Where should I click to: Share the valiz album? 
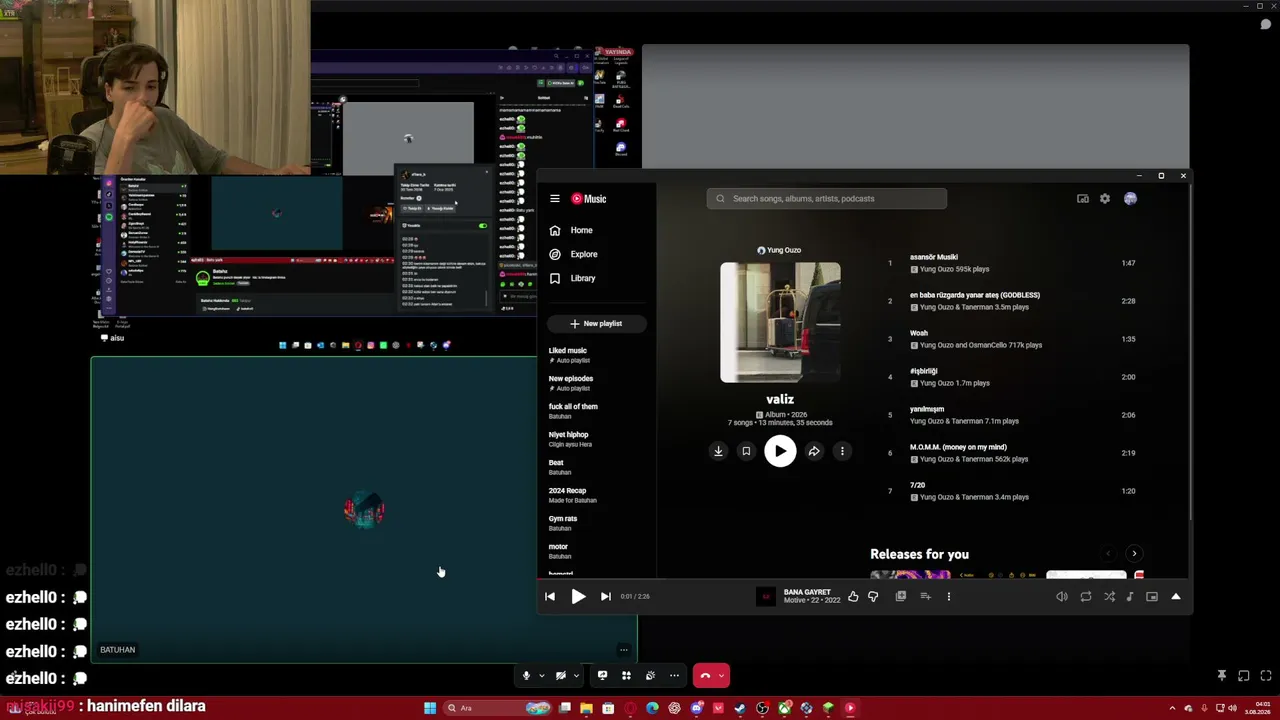tap(814, 451)
